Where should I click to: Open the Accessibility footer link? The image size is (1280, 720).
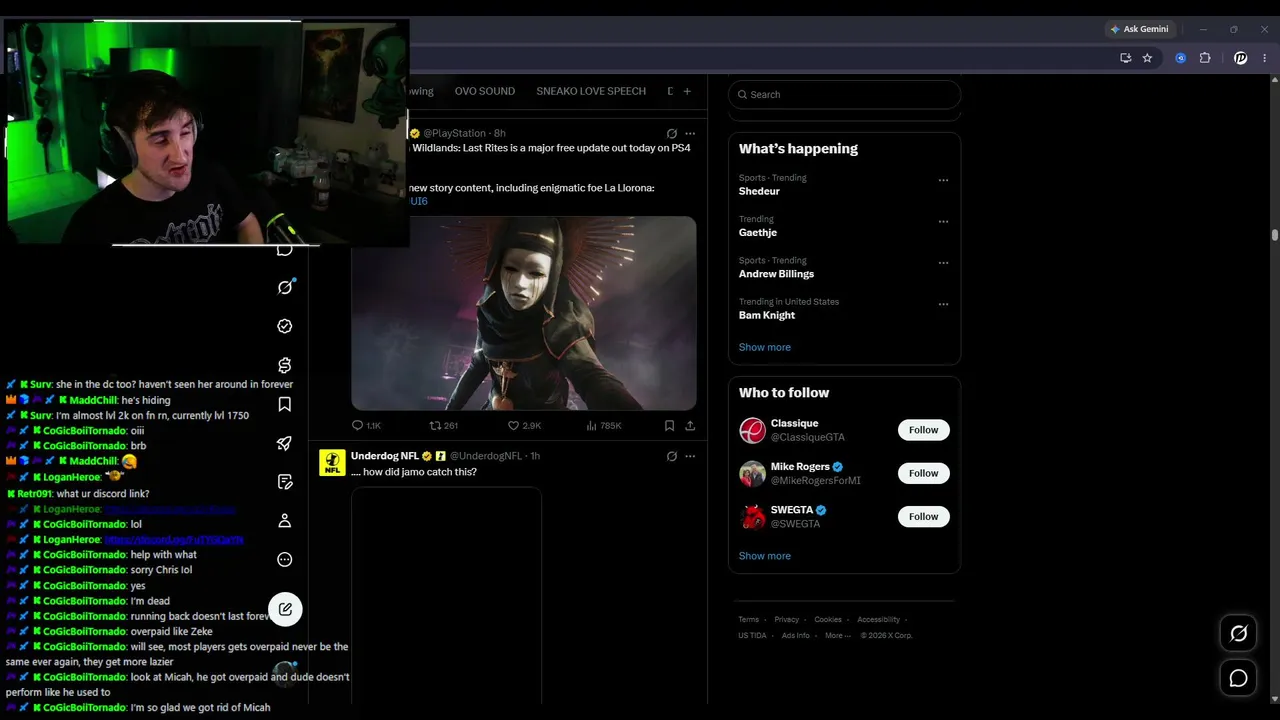[879, 620]
